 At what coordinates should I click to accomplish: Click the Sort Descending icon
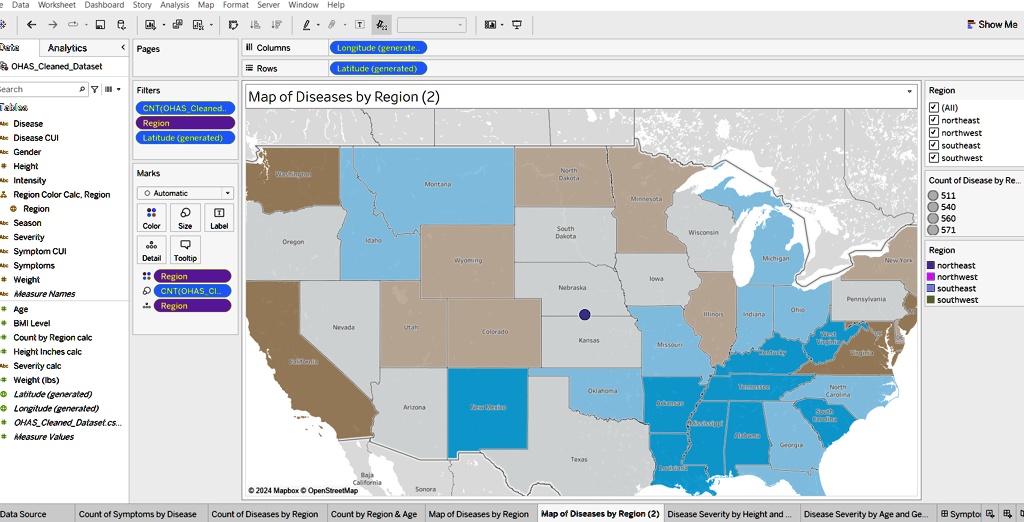[x=276, y=25]
